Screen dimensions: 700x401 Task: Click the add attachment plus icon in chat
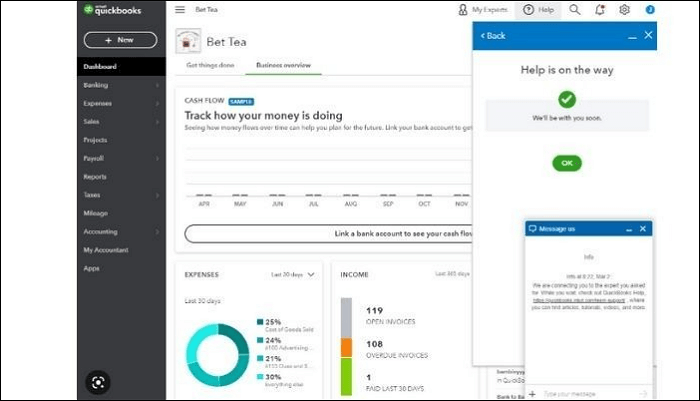tap(532, 394)
